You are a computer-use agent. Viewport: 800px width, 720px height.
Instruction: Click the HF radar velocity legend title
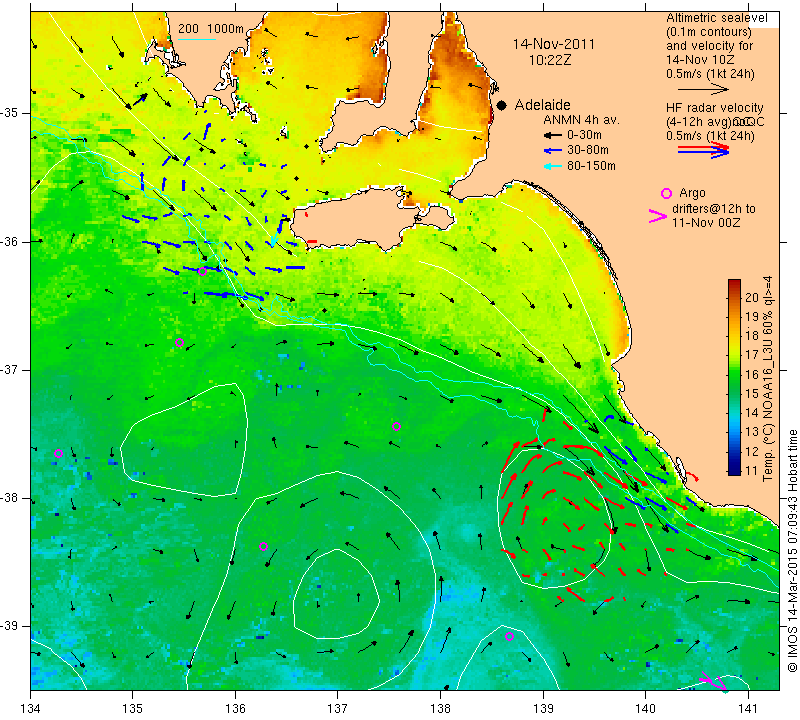click(x=714, y=108)
